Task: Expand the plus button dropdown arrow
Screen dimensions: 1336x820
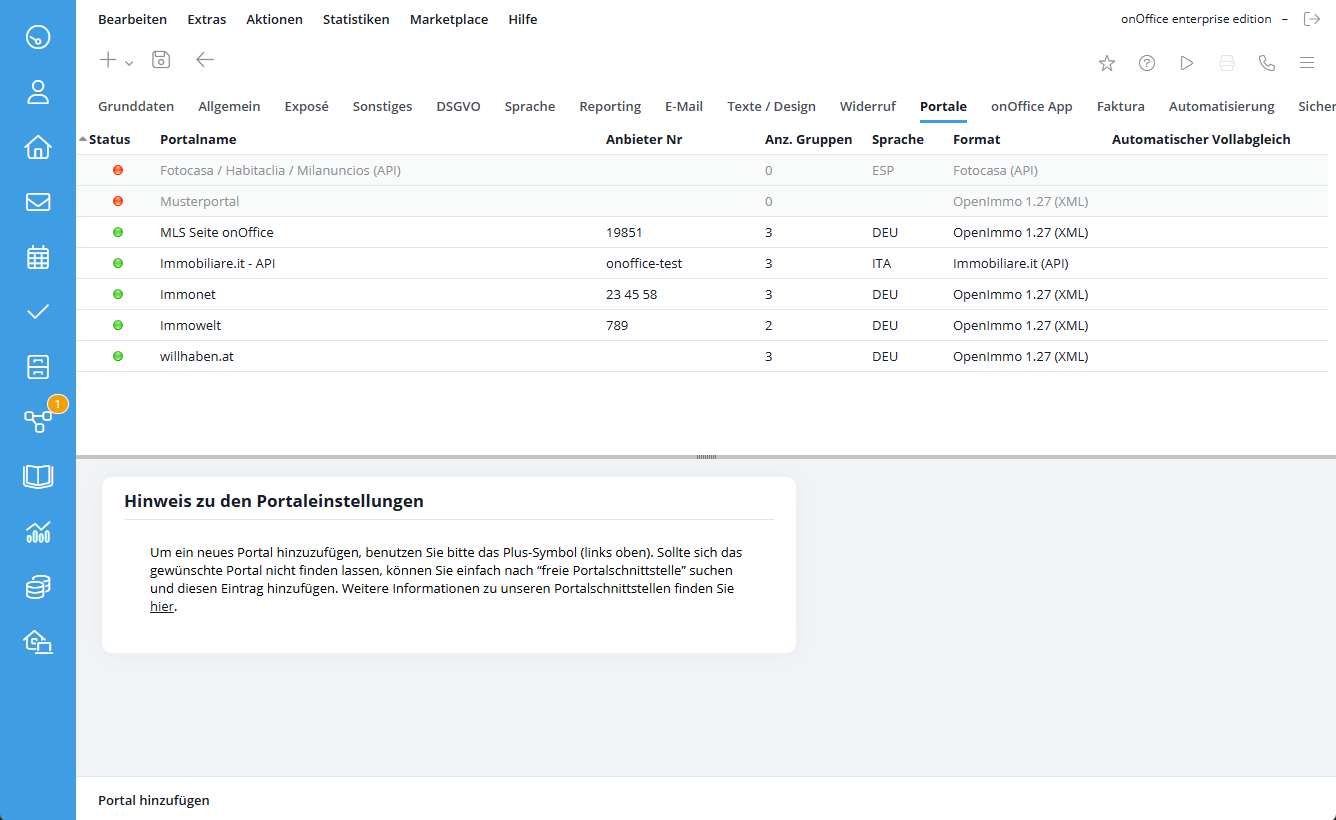Action: tap(130, 62)
